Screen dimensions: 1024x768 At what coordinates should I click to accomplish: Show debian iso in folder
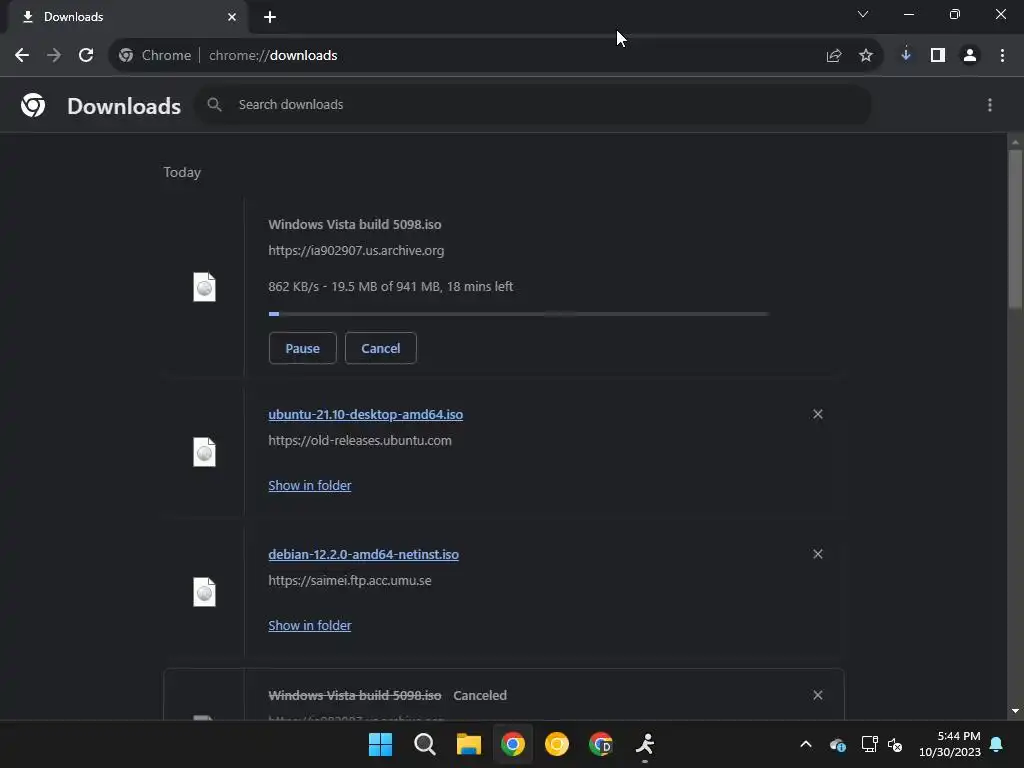point(310,625)
